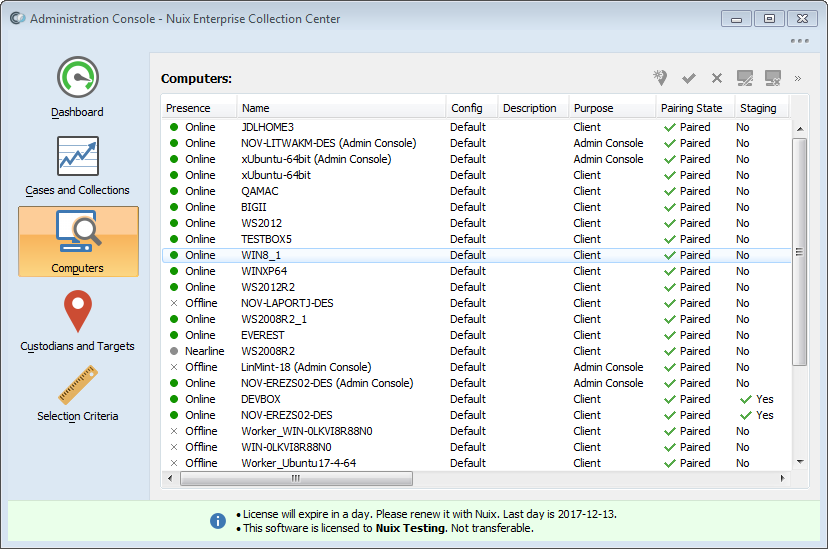Click the staging Yes checkmark for DEVBOX

tap(746, 400)
